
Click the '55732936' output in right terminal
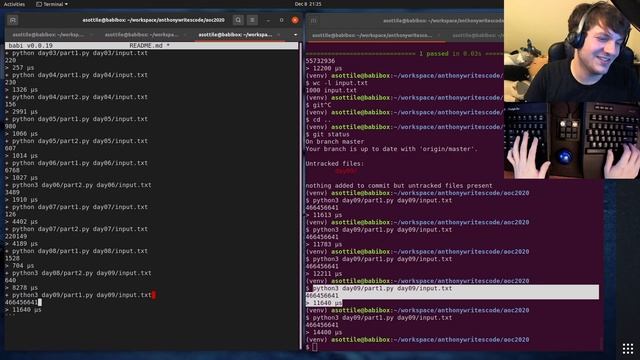[320, 61]
